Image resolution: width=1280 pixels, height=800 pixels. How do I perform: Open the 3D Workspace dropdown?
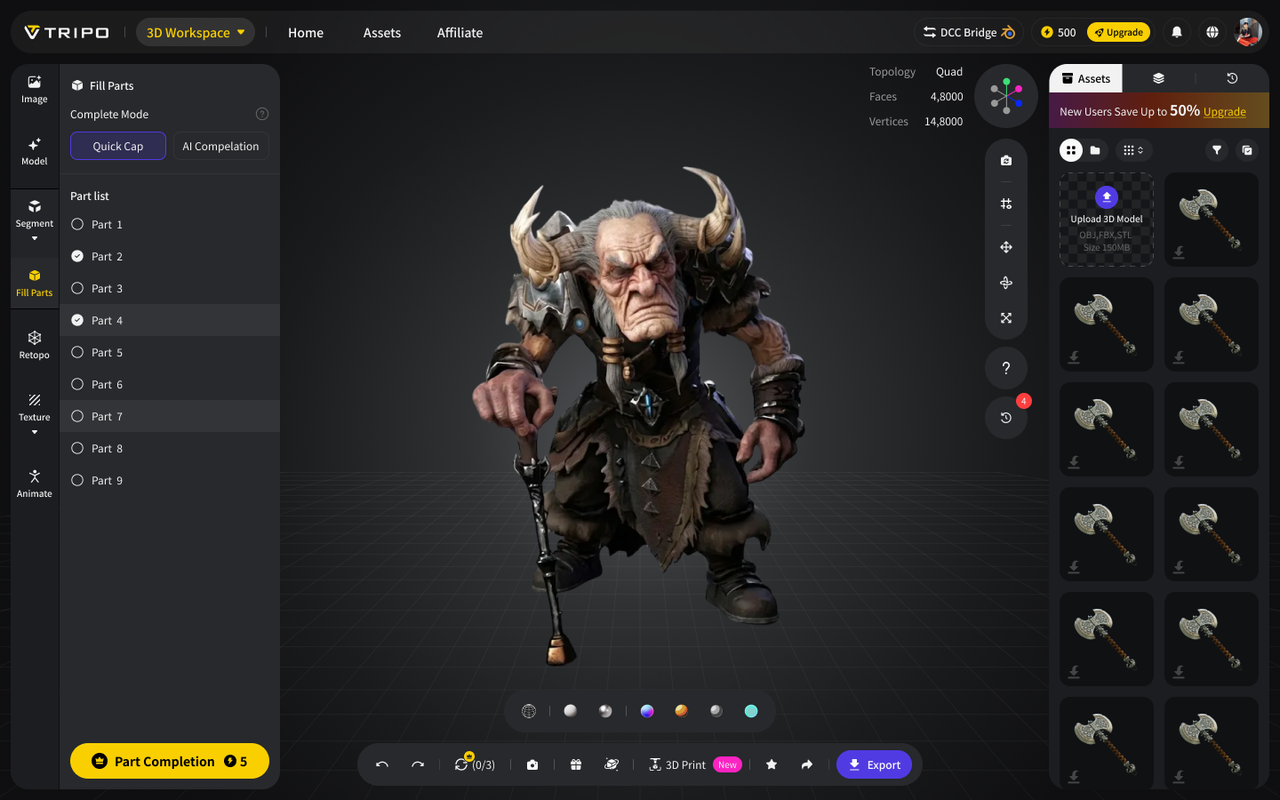tap(195, 32)
